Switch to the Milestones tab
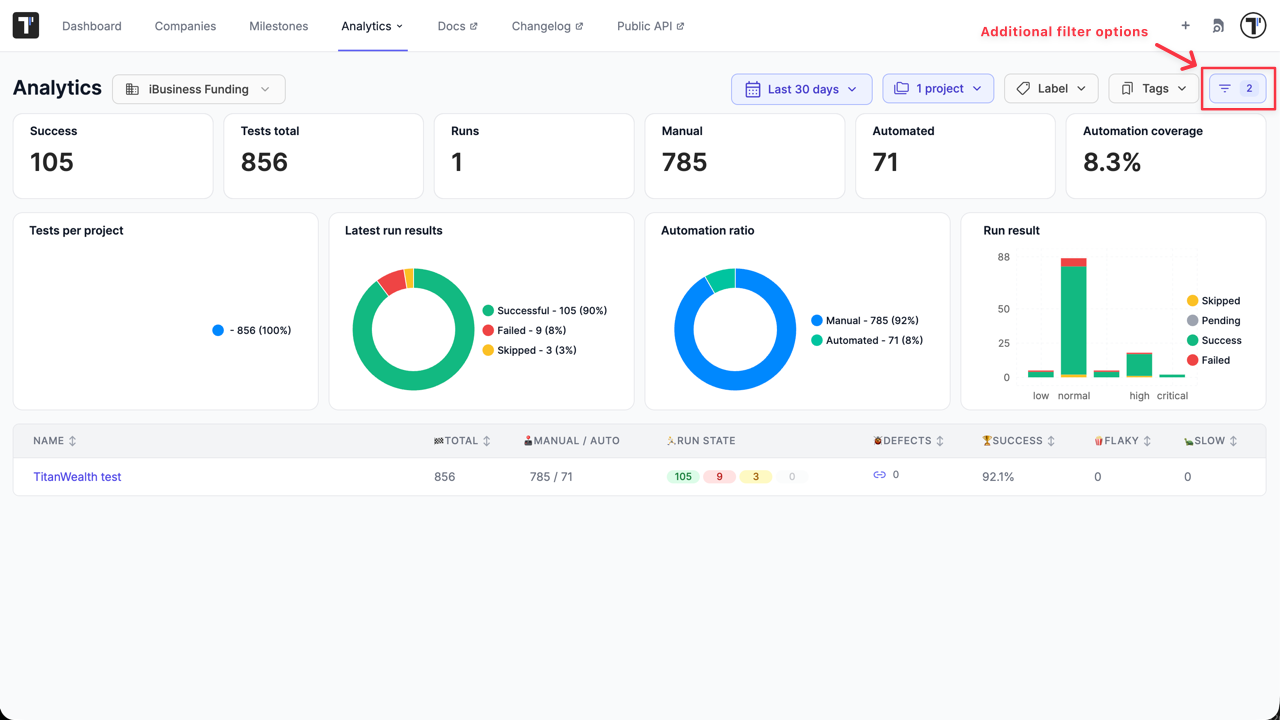Viewport: 1280px width, 720px height. coord(279,26)
